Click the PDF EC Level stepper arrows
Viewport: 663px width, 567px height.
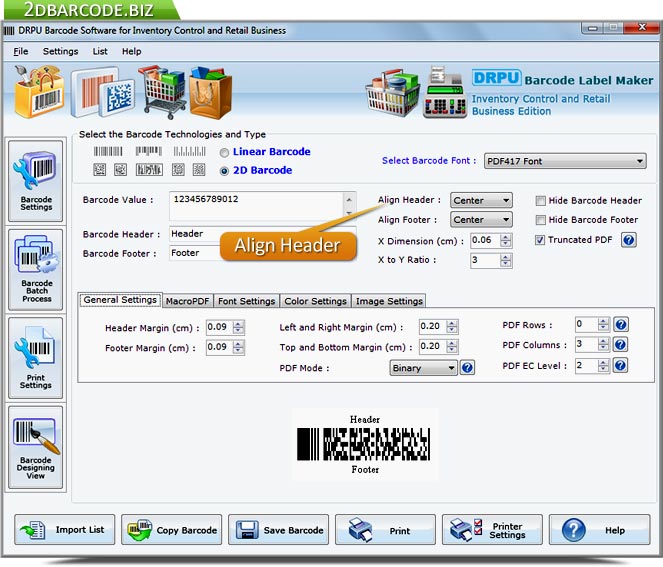tap(604, 365)
